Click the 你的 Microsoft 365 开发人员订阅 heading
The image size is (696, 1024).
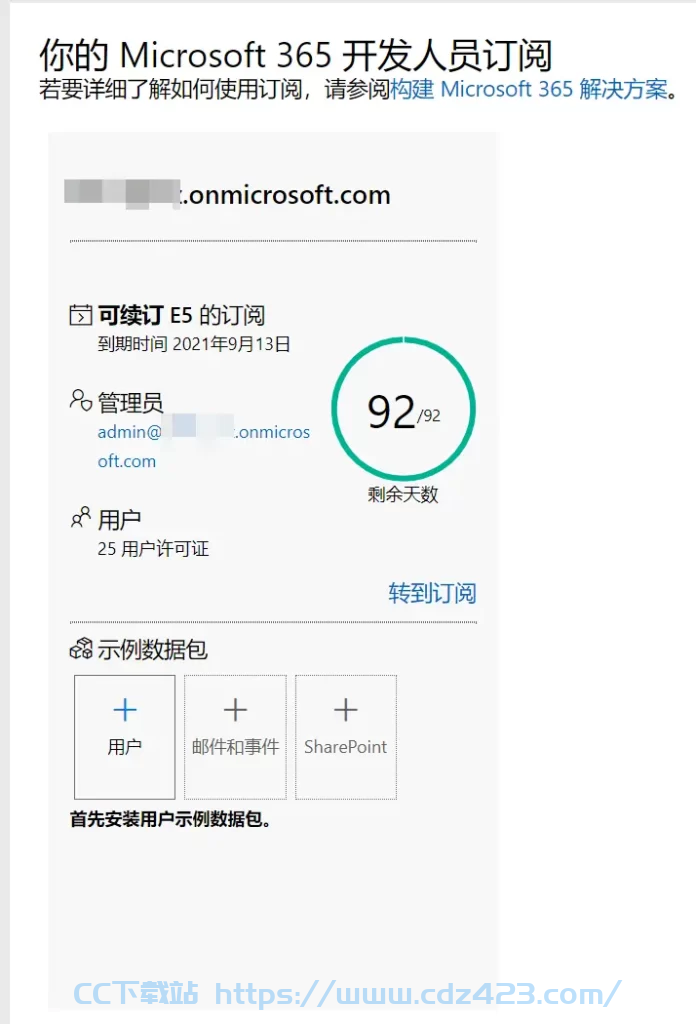pyautogui.click(x=296, y=54)
